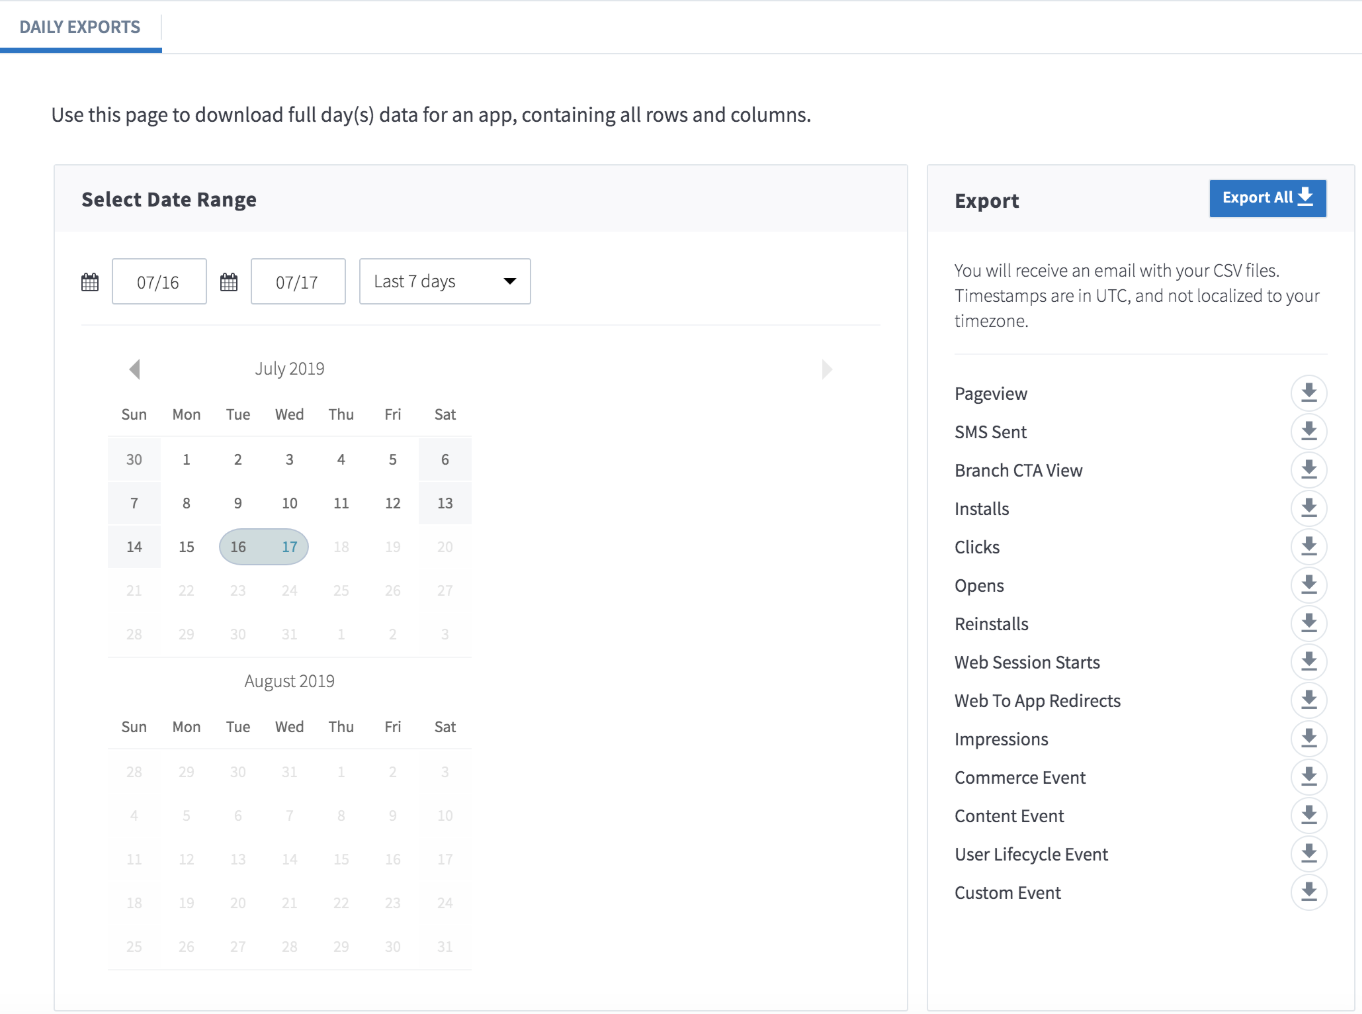Click the 07/16 start date input field

pyautogui.click(x=159, y=281)
